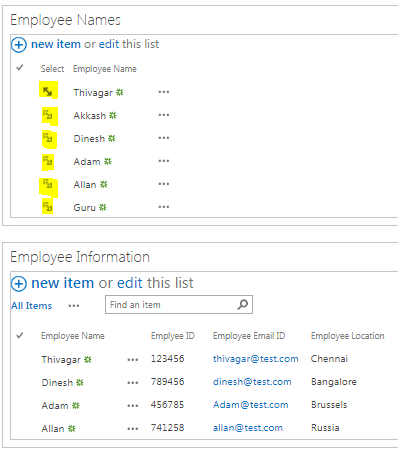This screenshot has width=398, height=474.
Task: Open email link Adam@test.com
Action: tap(250, 405)
